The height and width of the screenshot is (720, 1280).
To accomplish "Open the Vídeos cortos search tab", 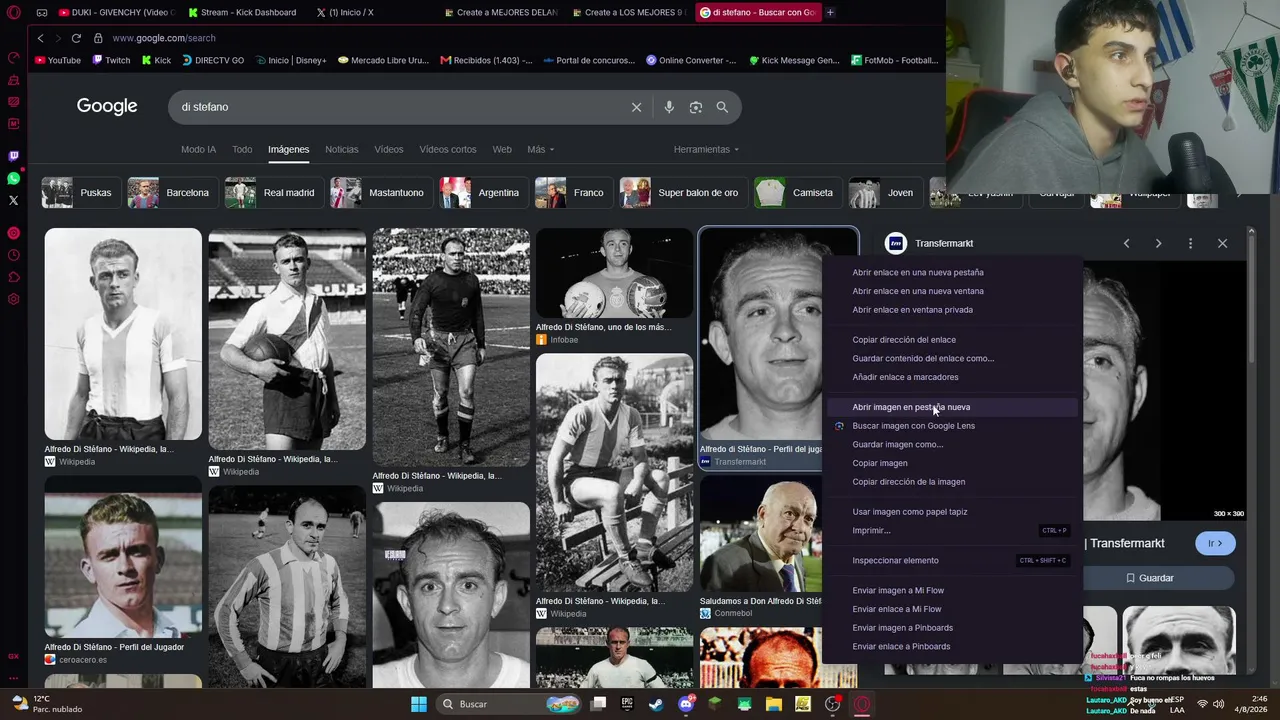I will click(448, 149).
